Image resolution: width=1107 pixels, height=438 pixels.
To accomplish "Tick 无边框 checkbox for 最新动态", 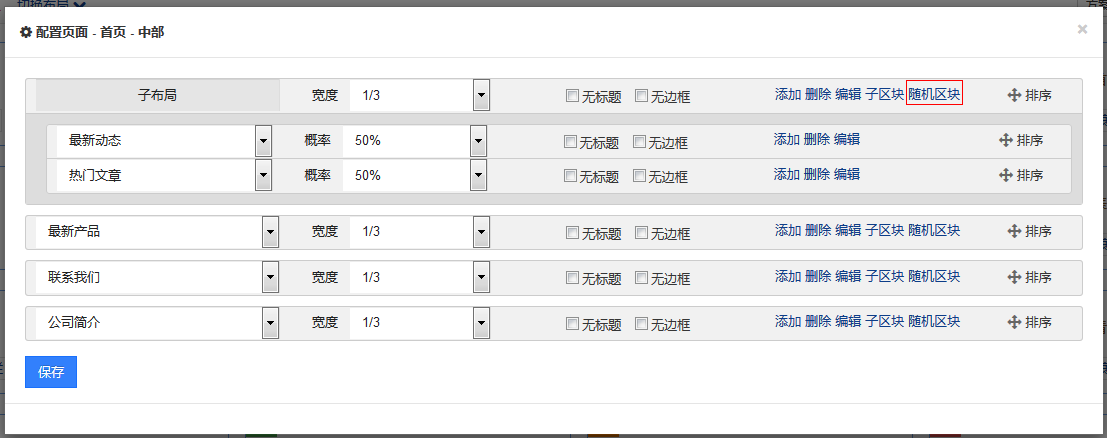I will pyautogui.click(x=639, y=141).
